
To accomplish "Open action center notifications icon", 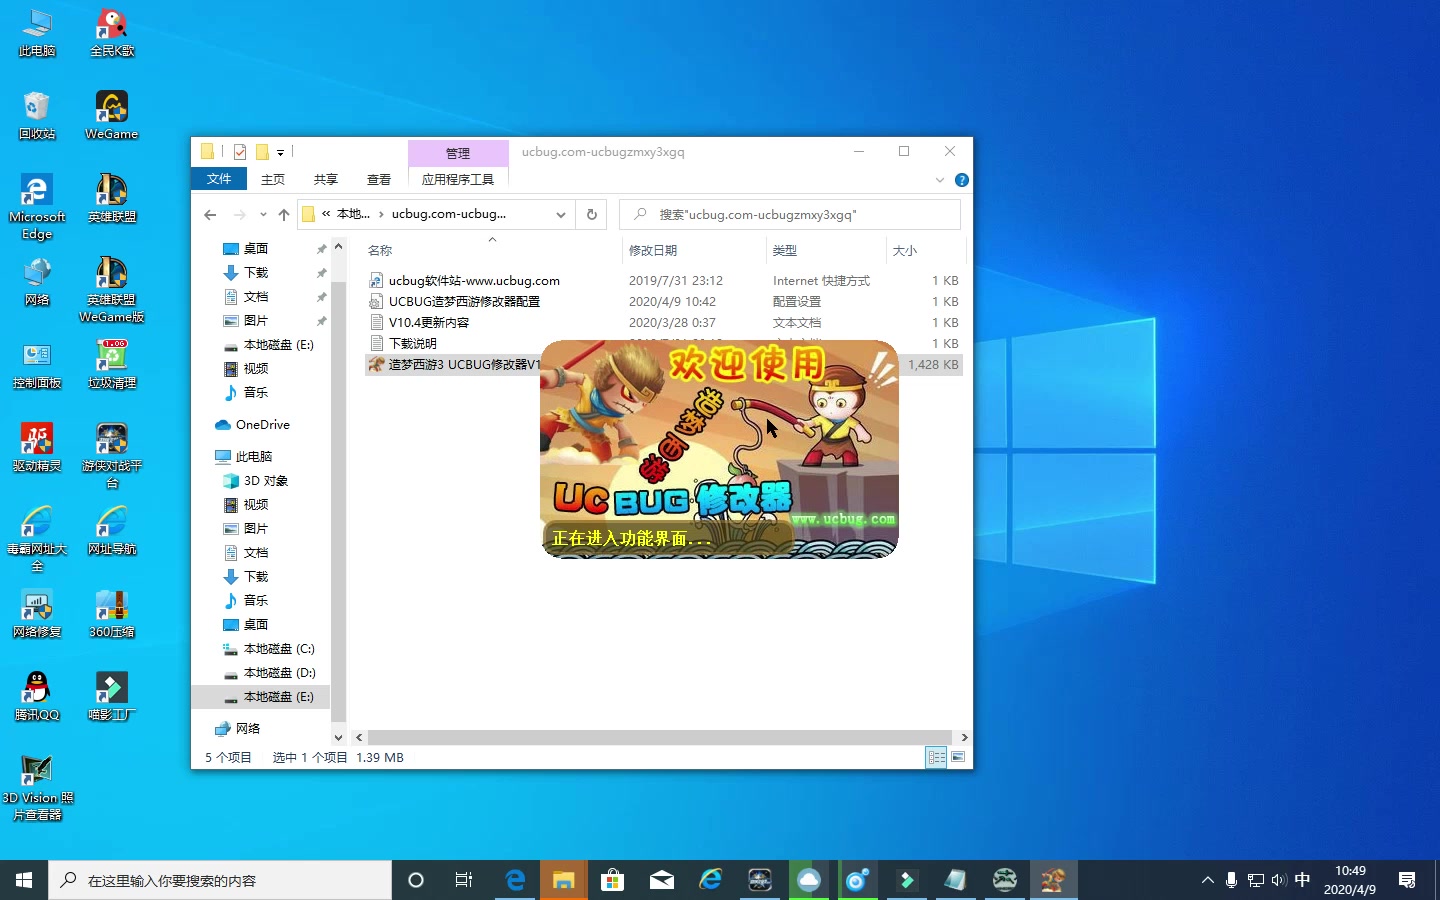I will (1407, 880).
